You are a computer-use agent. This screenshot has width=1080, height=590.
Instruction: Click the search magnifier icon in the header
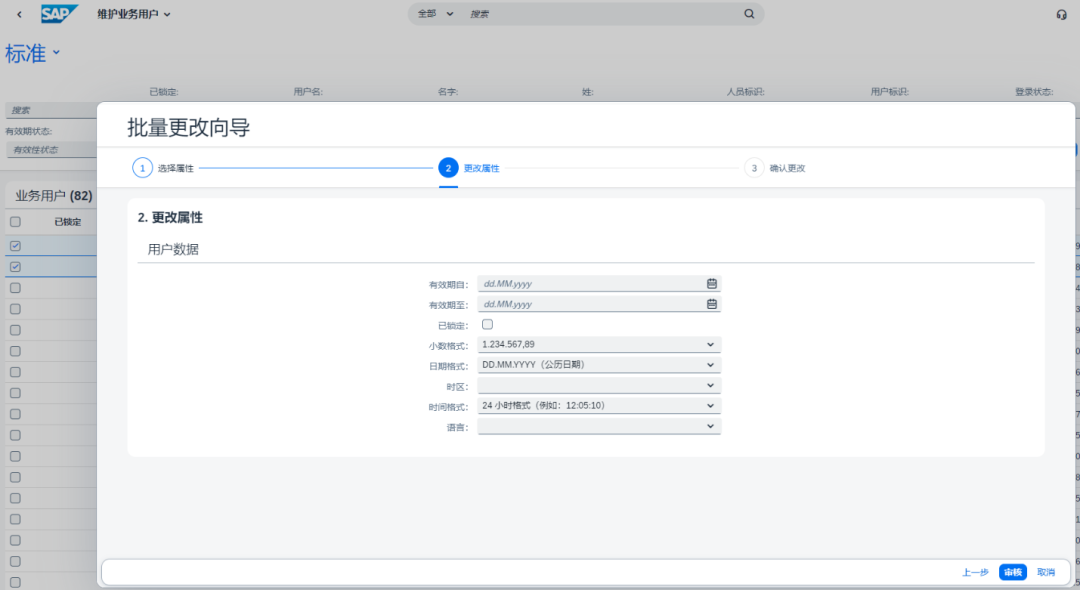click(x=748, y=13)
